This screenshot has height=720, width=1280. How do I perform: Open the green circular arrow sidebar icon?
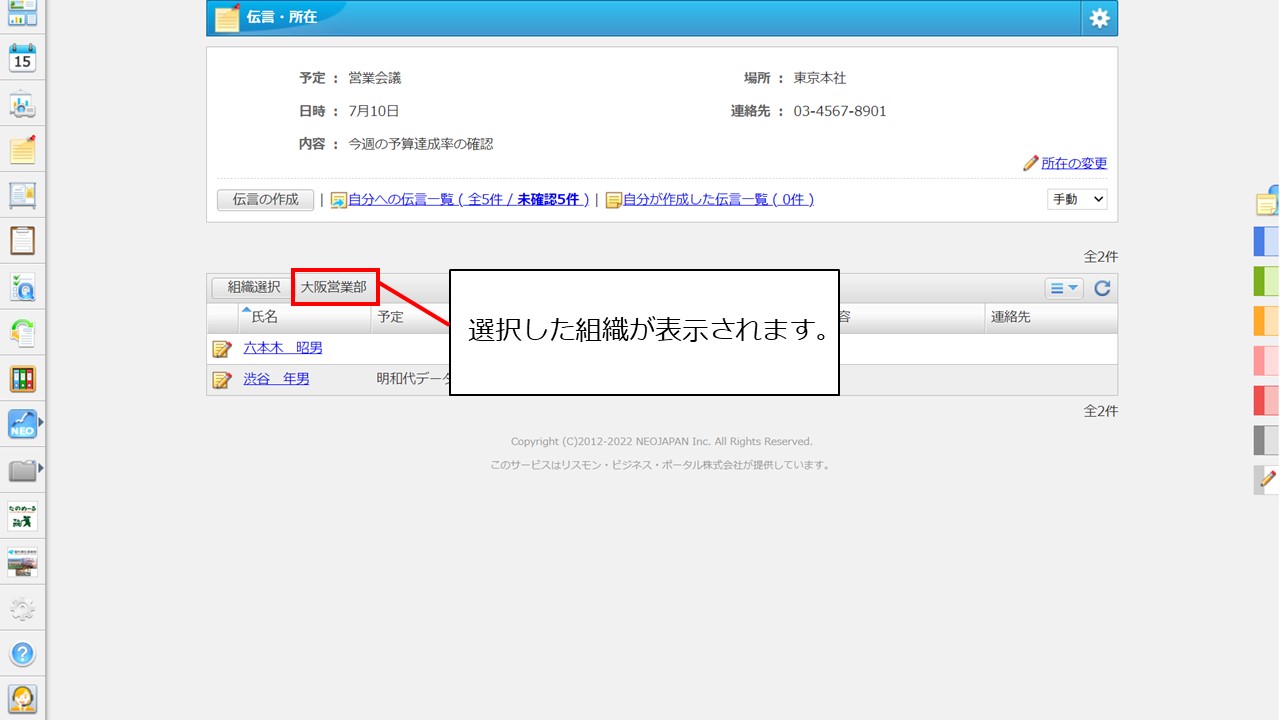point(22,333)
